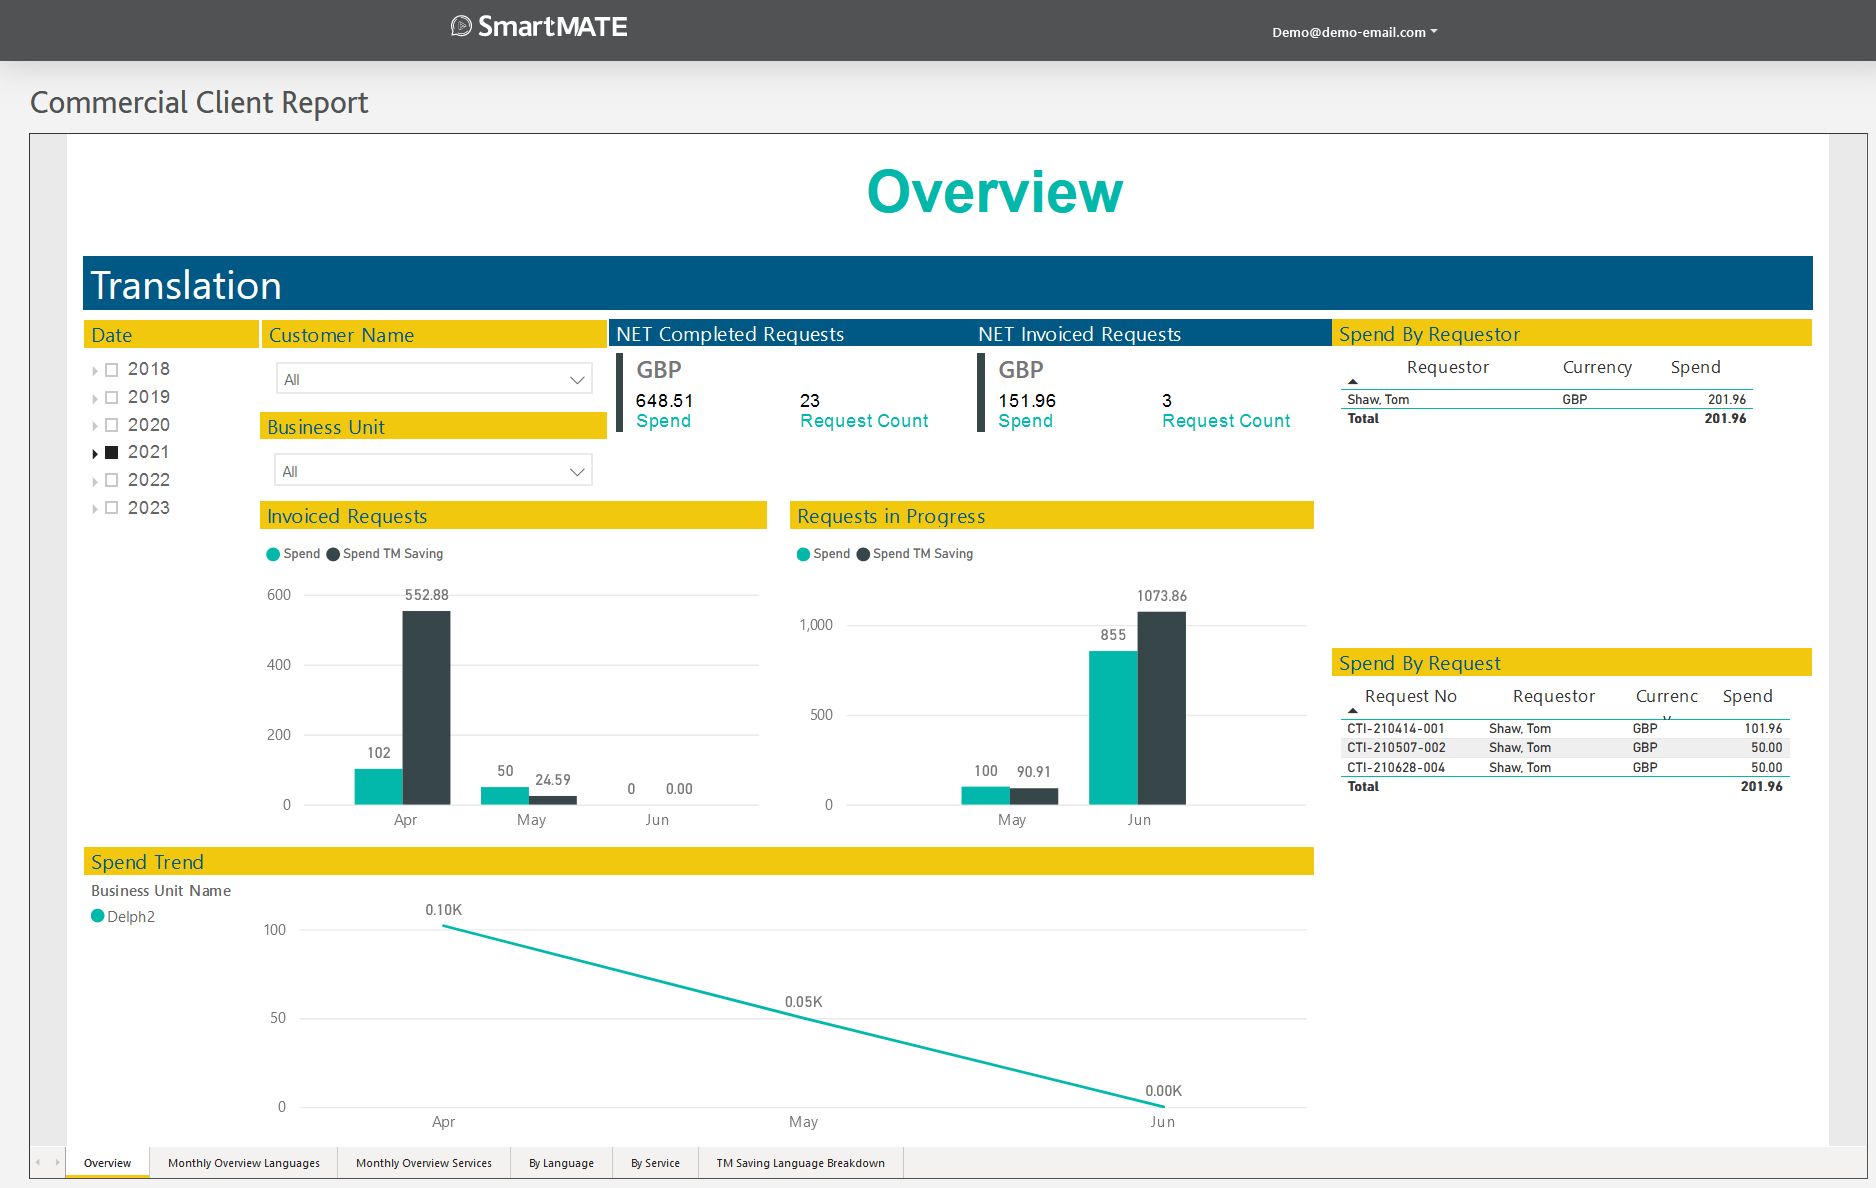Switch to Monthly Overview Languages tab

point(244,1163)
